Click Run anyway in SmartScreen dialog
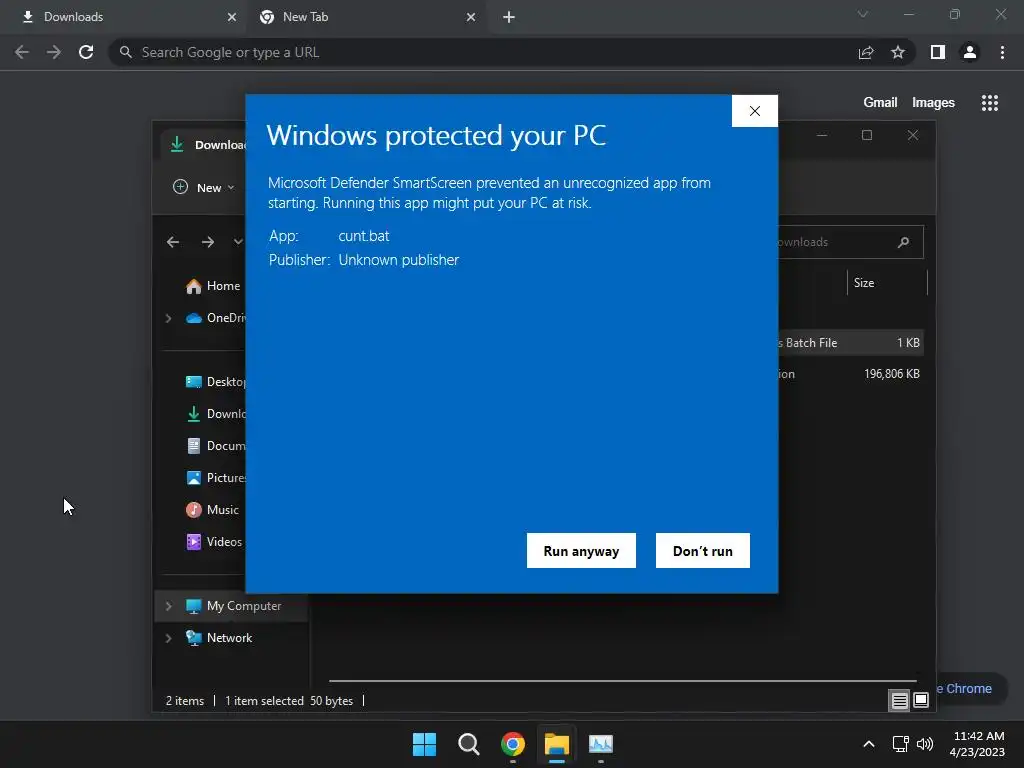This screenshot has width=1024, height=768. point(581,551)
